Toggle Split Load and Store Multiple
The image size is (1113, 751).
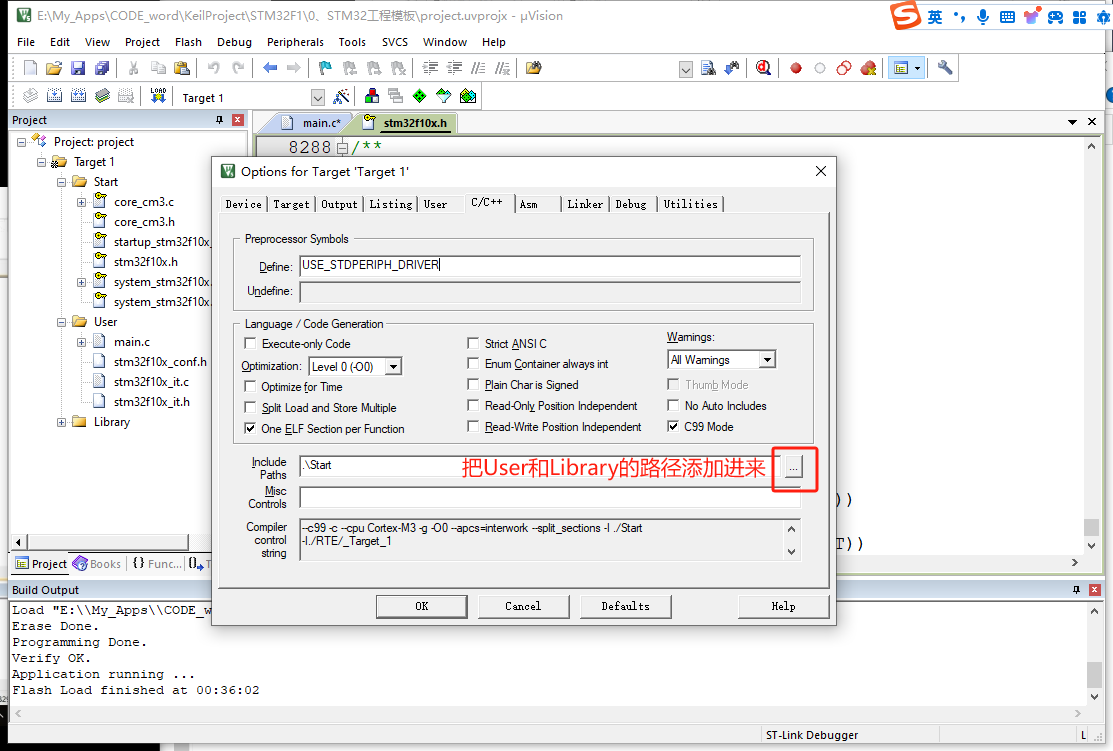(250, 407)
